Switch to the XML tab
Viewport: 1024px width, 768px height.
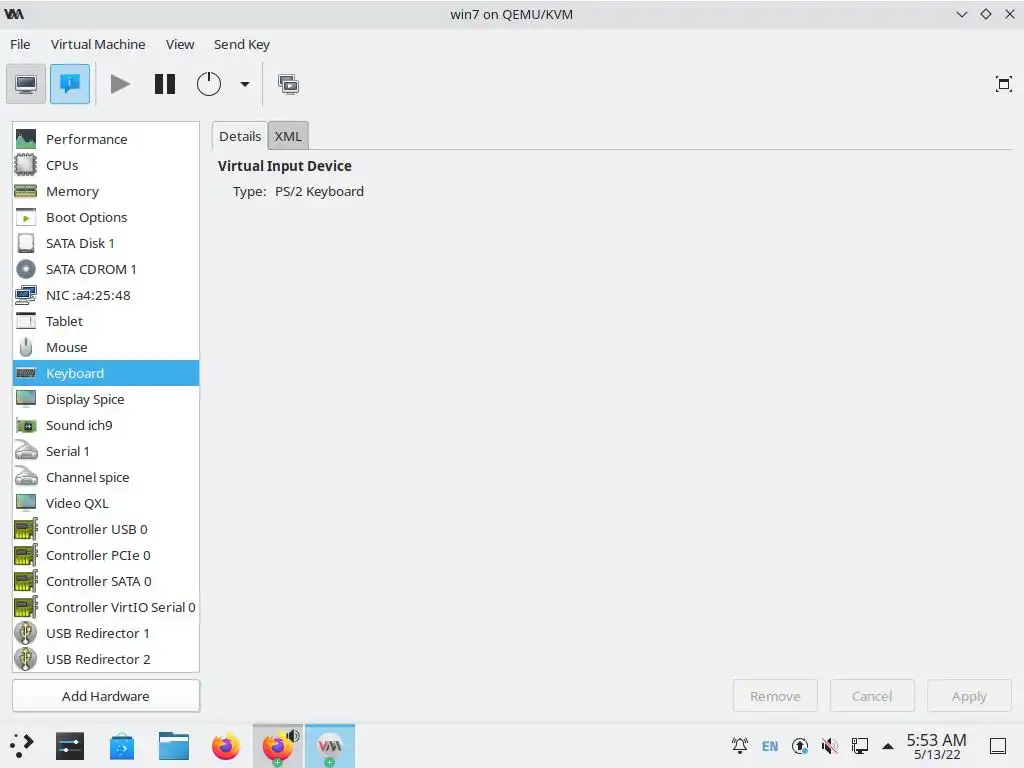288,136
